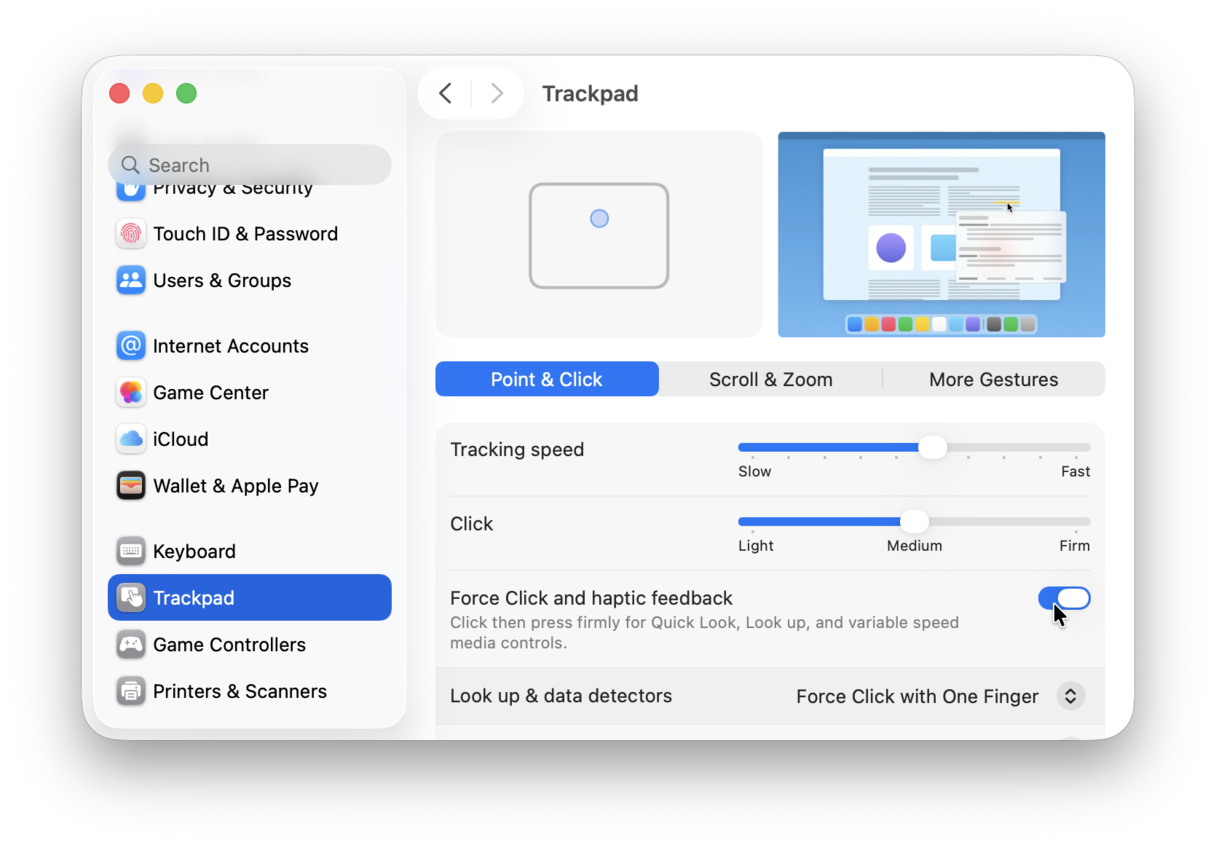Switch to More Gestures tab
The height and width of the screenshot is (848, 1216).
994,379
